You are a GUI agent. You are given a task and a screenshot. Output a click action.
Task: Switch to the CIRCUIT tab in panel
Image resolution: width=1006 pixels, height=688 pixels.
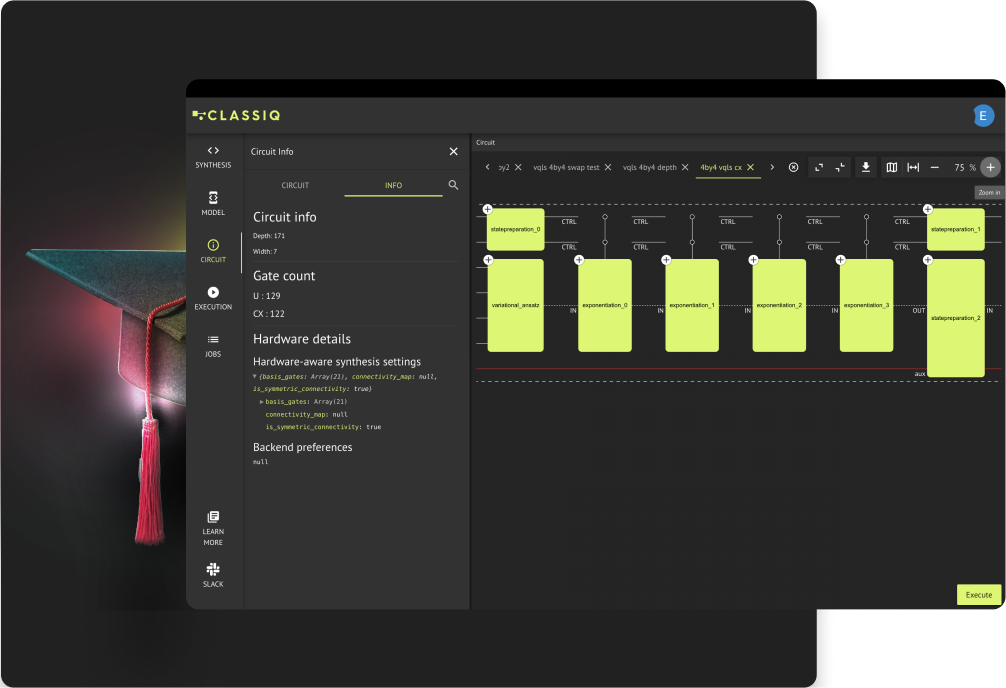click(295, 185)
